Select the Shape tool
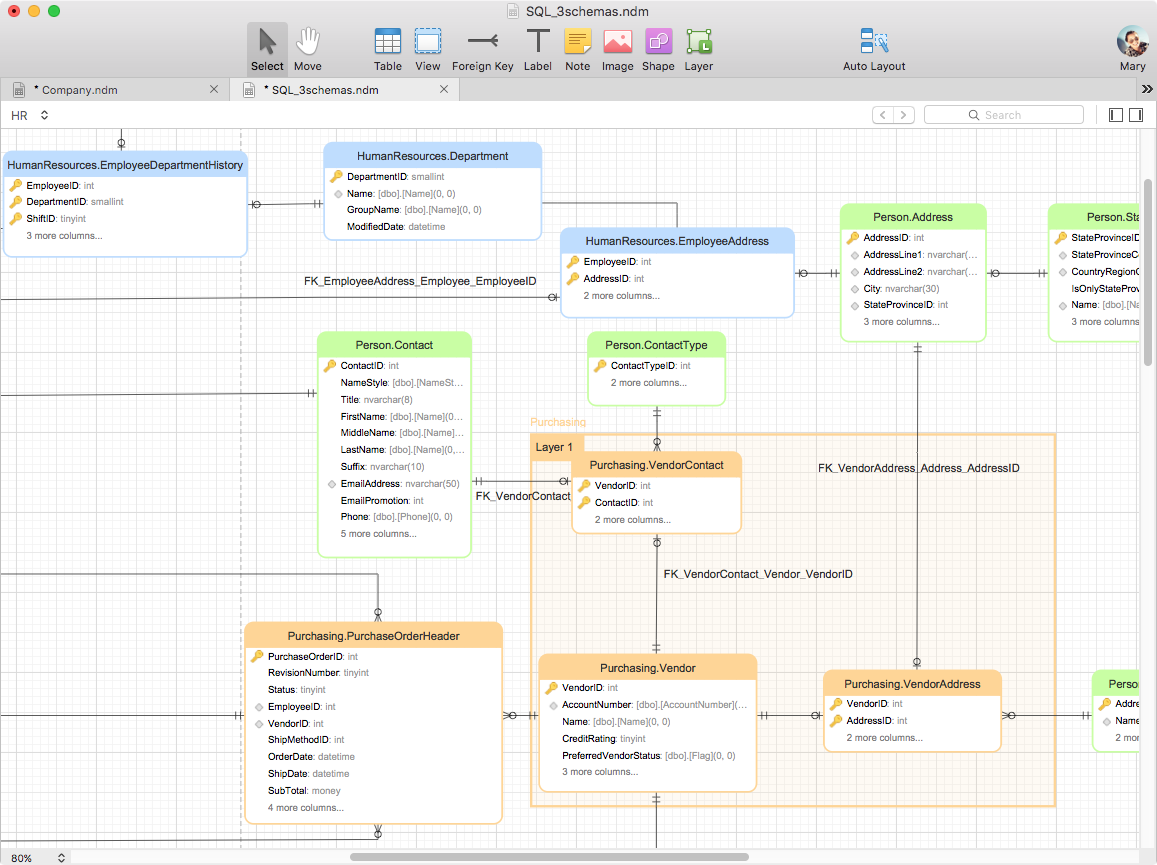The image size is (1157, 865). [x=657, y=47]
